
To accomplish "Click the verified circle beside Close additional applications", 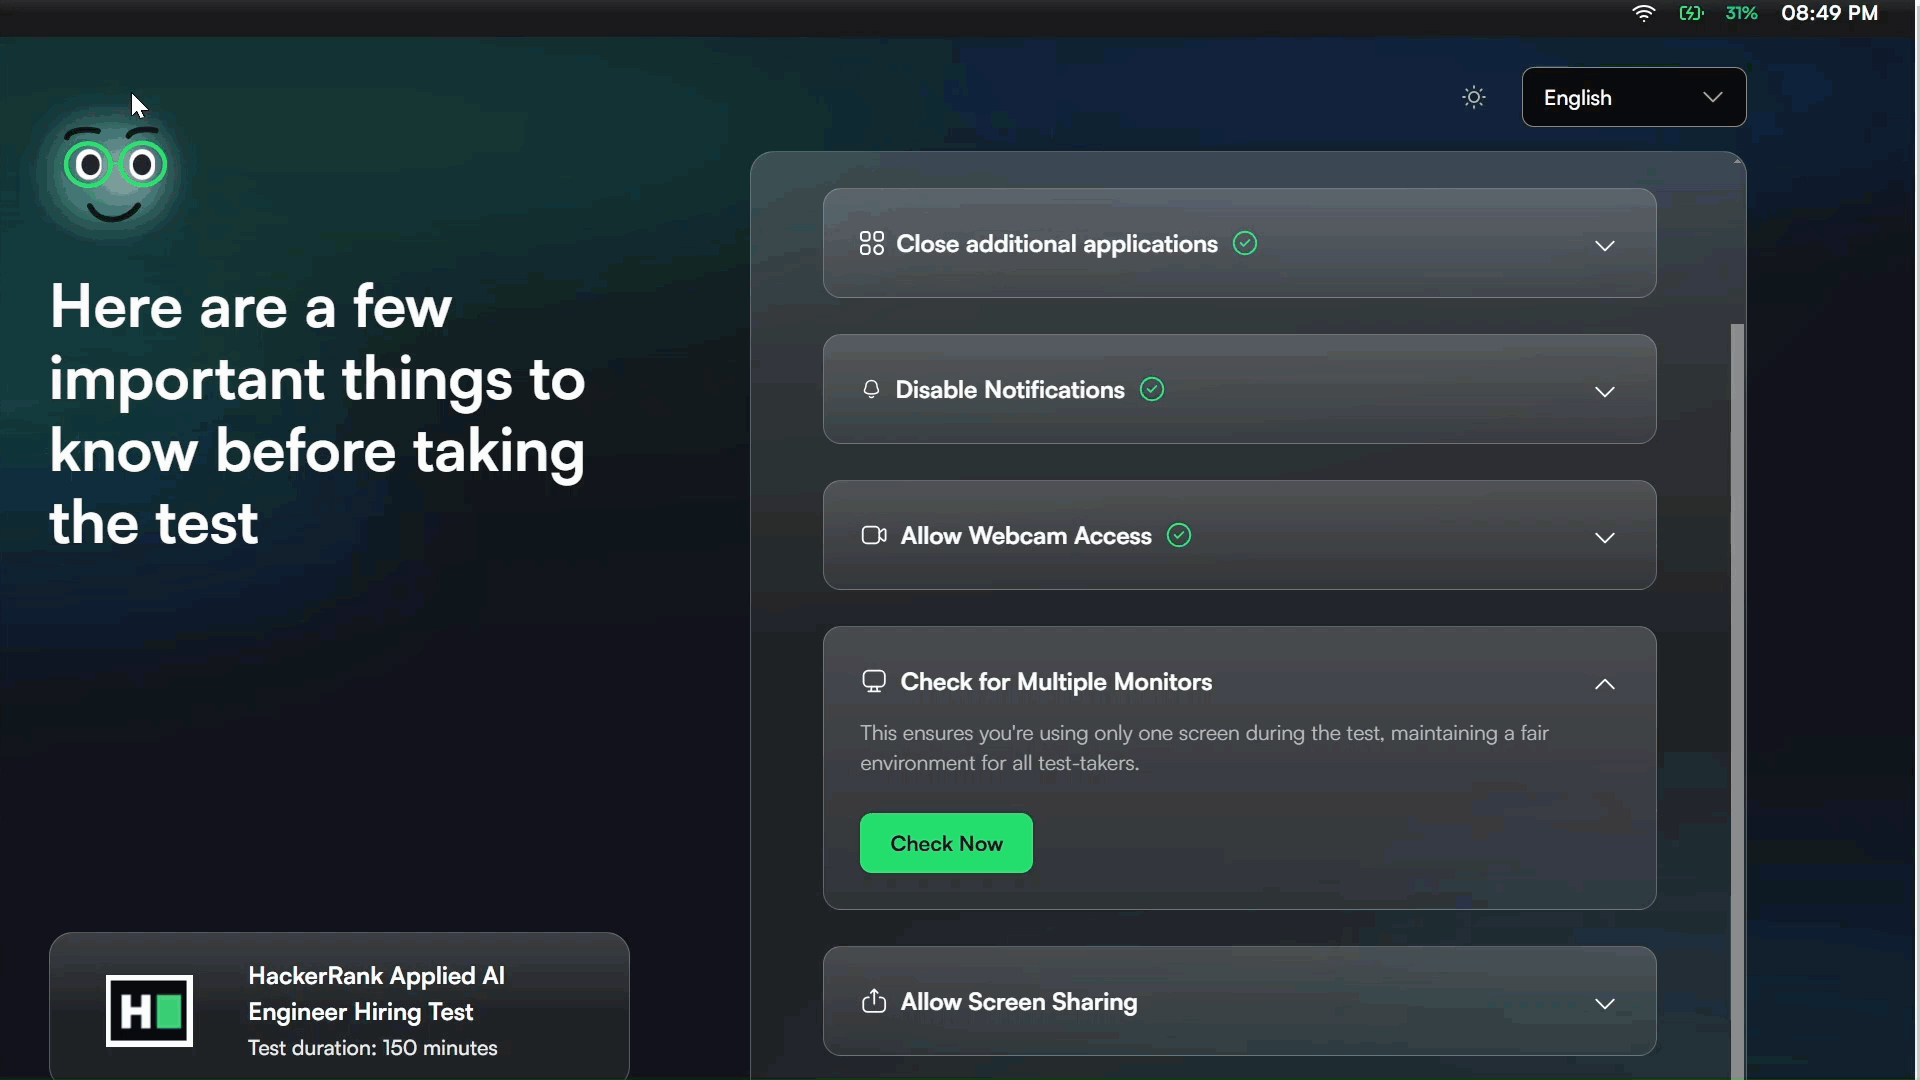I will 1244,243.
